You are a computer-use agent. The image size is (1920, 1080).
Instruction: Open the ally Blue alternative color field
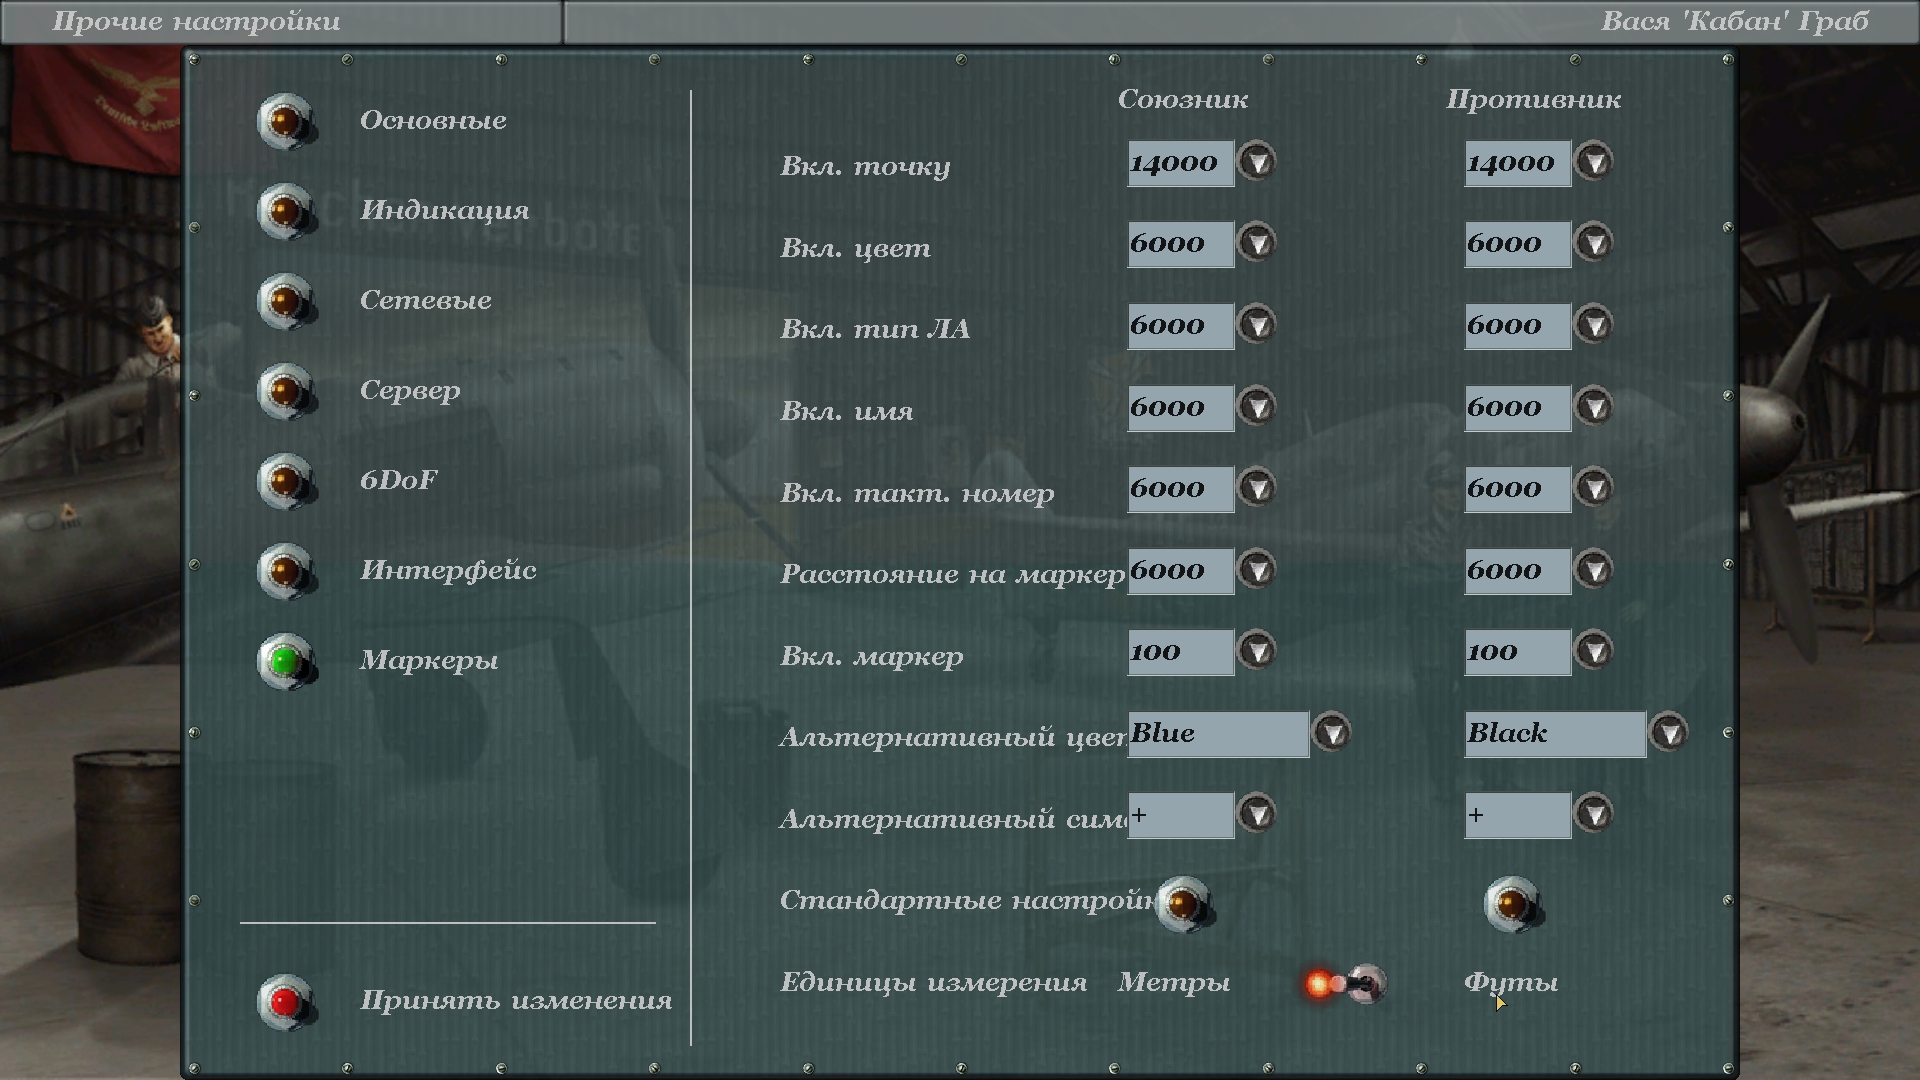[x=1217, y=734]
